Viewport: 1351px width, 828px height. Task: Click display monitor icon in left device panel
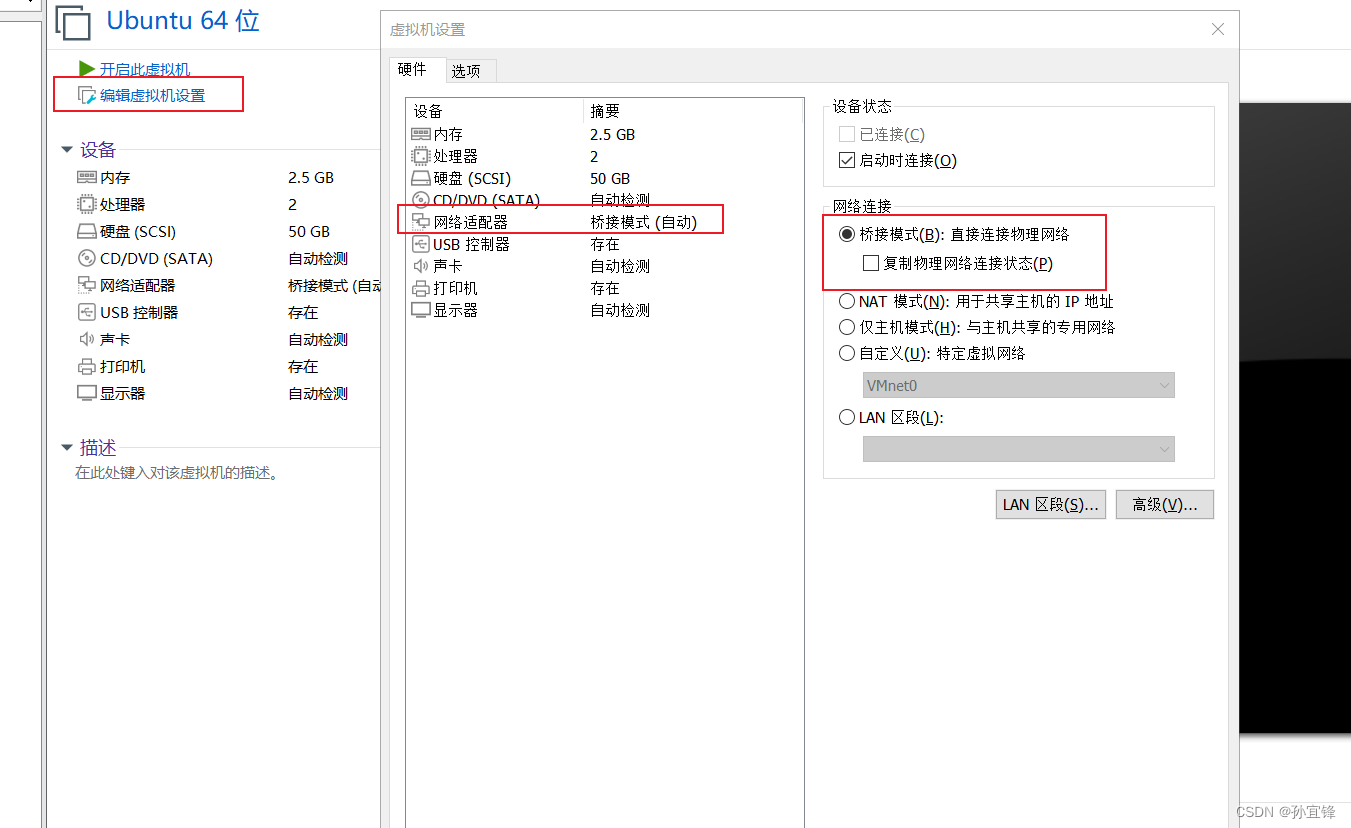(x=86, y=393)
